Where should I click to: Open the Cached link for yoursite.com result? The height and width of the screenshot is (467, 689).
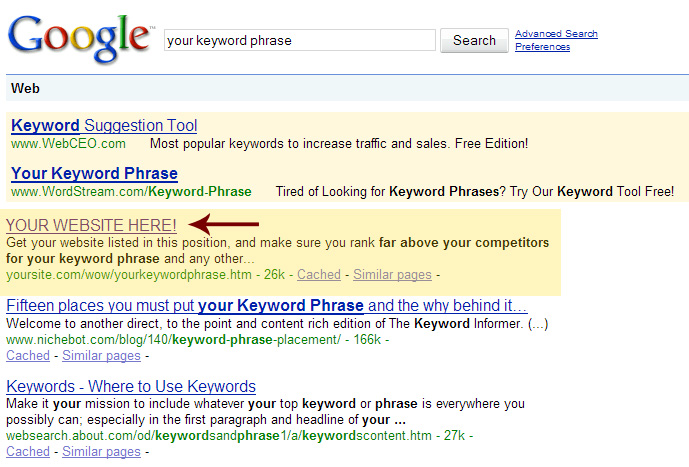[319, 274]
